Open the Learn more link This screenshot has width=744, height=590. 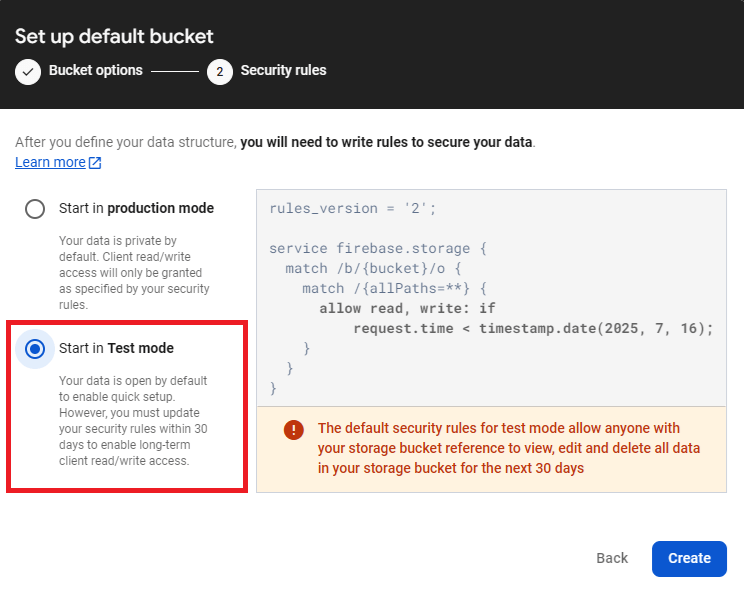[50, 162]
